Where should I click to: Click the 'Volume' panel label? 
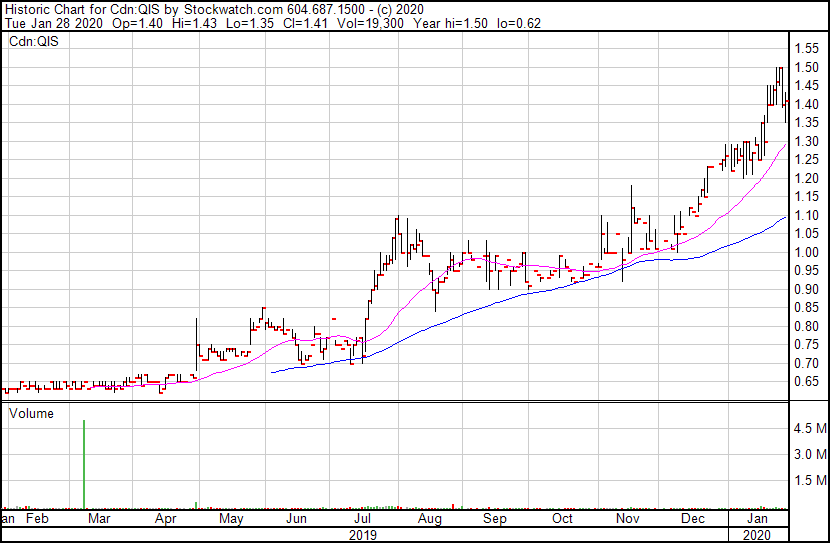(x=31, y=413)
